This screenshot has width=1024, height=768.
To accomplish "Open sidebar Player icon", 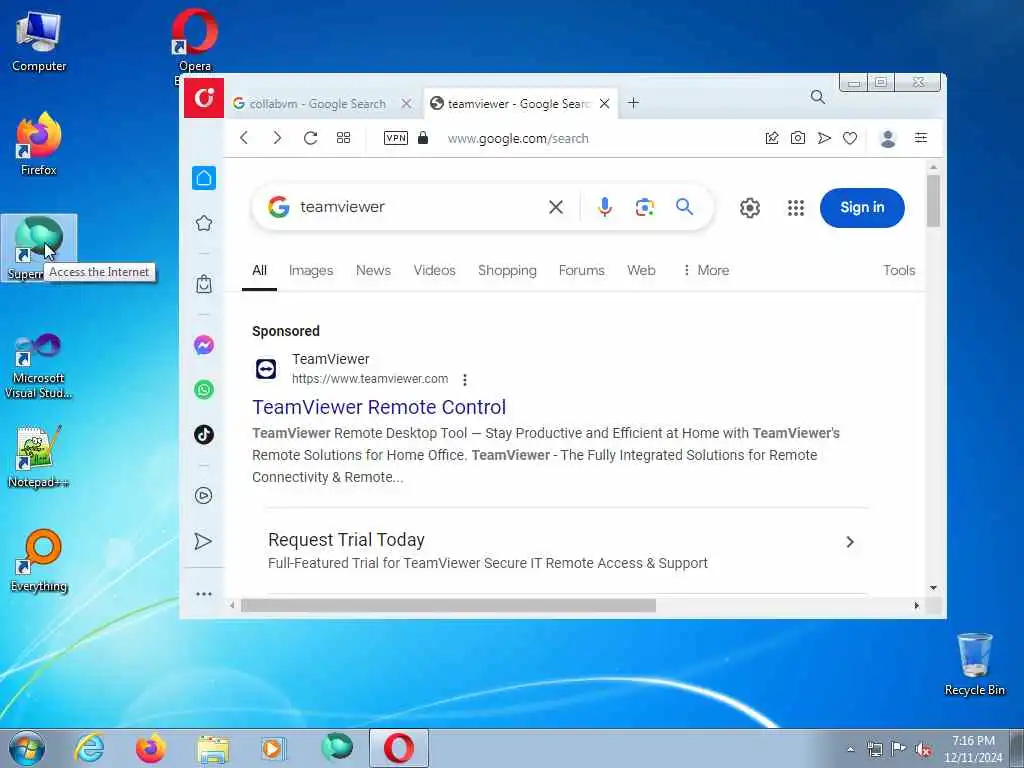I will pyautogui.click(x=204, y=496).
